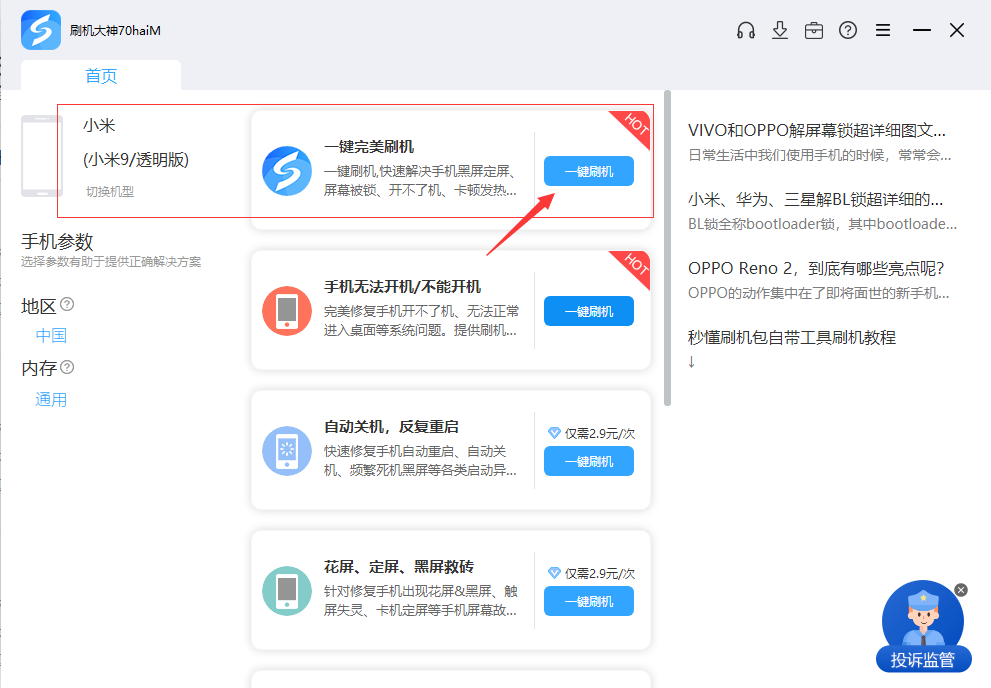Click the 一键完美刷机 title text
The image size is (991, 688).
tap(369, 147)
